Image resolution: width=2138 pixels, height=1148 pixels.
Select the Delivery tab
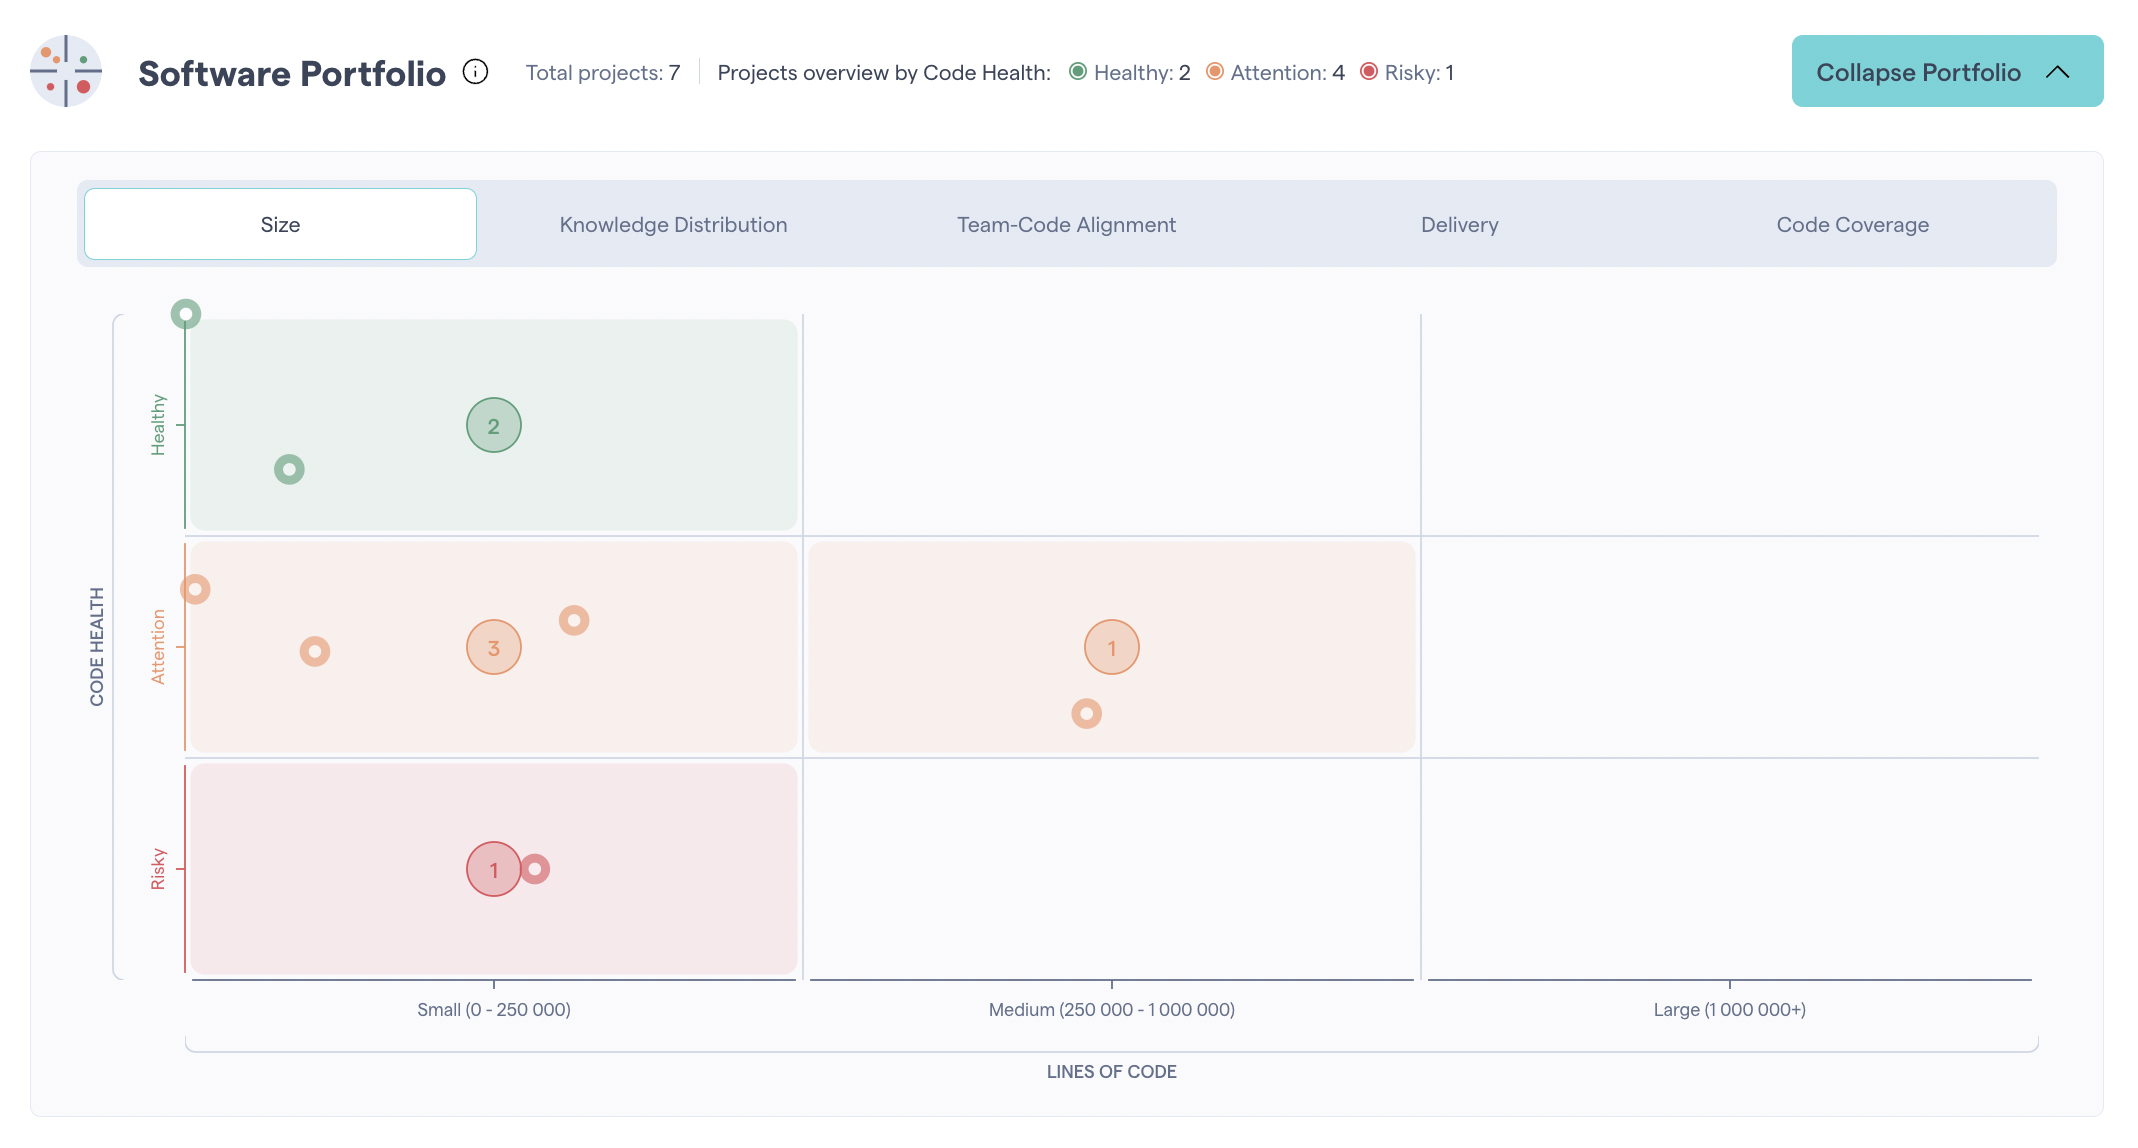click(1459, 224)
